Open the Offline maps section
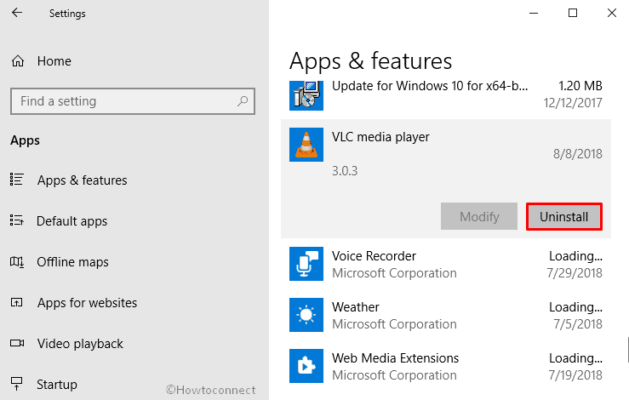Viewport: 629px width, 400px height. pyautogui.click(x=73, y=262)
